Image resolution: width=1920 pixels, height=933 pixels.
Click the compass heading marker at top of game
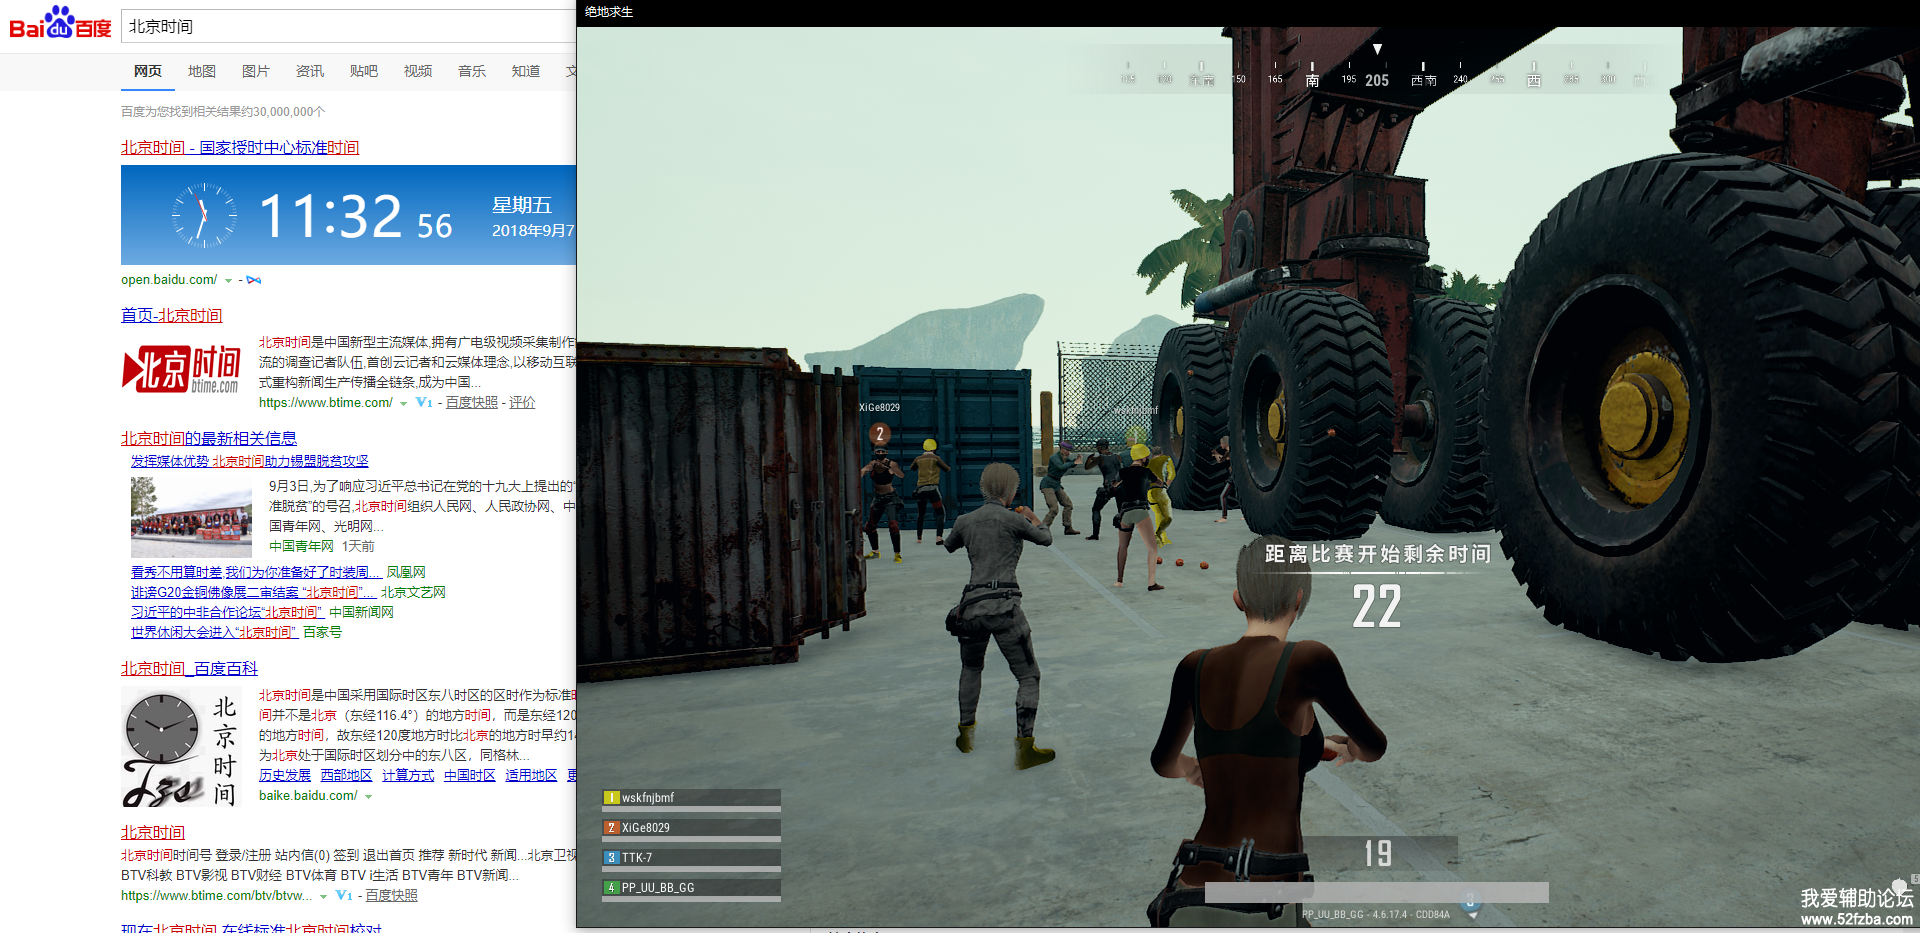pyautogui.click(x=1377, y=50)
